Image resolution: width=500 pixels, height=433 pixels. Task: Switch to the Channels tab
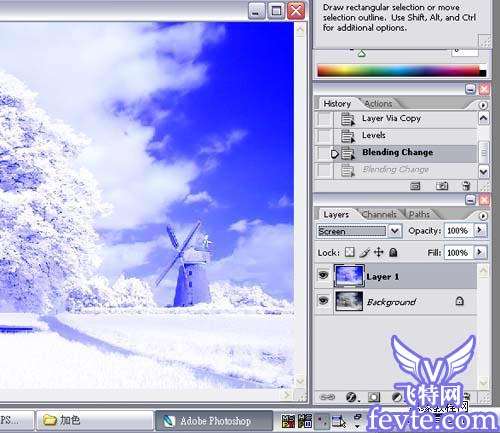coord(379,214)
